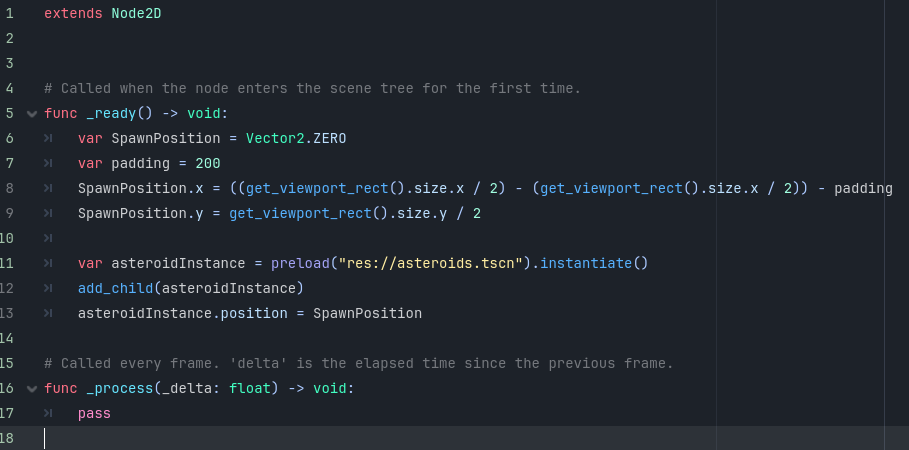Click tab indent marker on line 10
Screen dimensions: 909x450
(48, 238)
